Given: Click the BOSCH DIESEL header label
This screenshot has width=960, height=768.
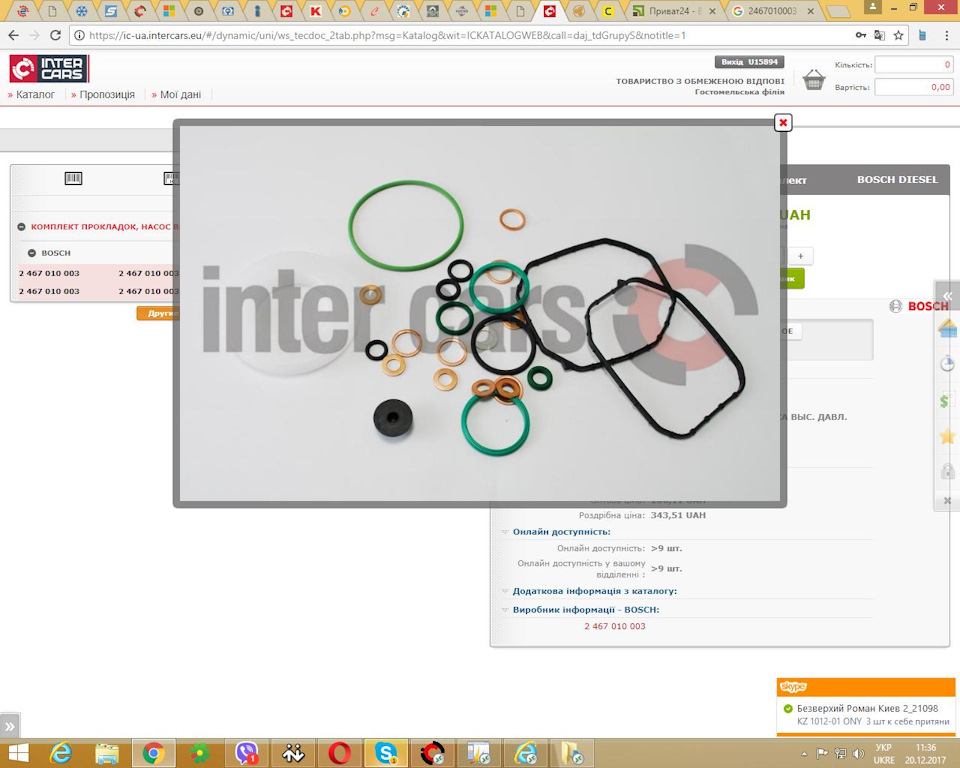Looking at the screenshot, I should 897,179.
